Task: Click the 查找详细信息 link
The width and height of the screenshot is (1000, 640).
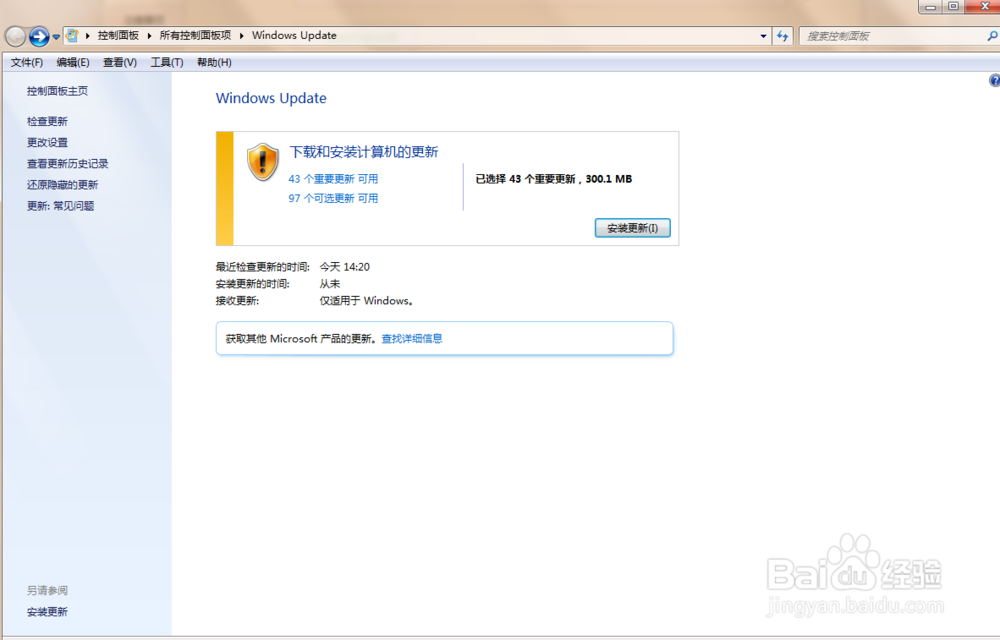Action: tap(412, 338)
